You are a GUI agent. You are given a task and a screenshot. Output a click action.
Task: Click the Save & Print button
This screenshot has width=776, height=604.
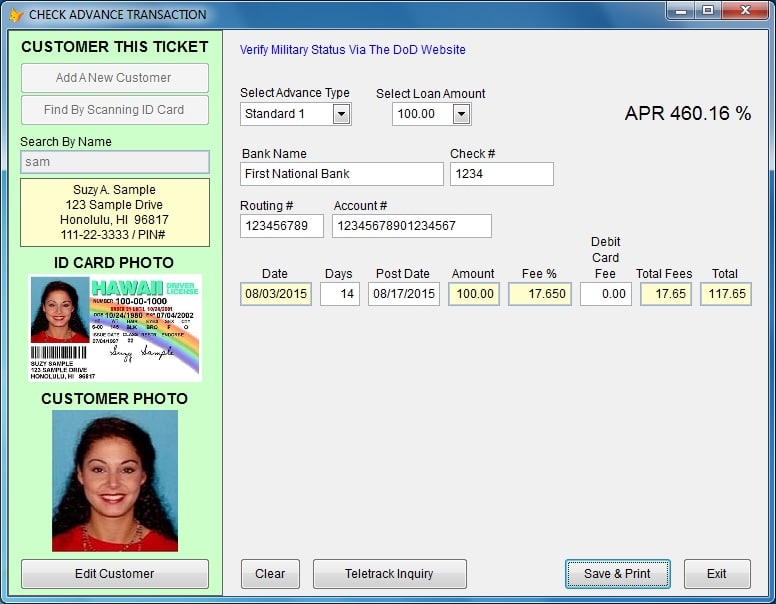[x=618, y=574]
